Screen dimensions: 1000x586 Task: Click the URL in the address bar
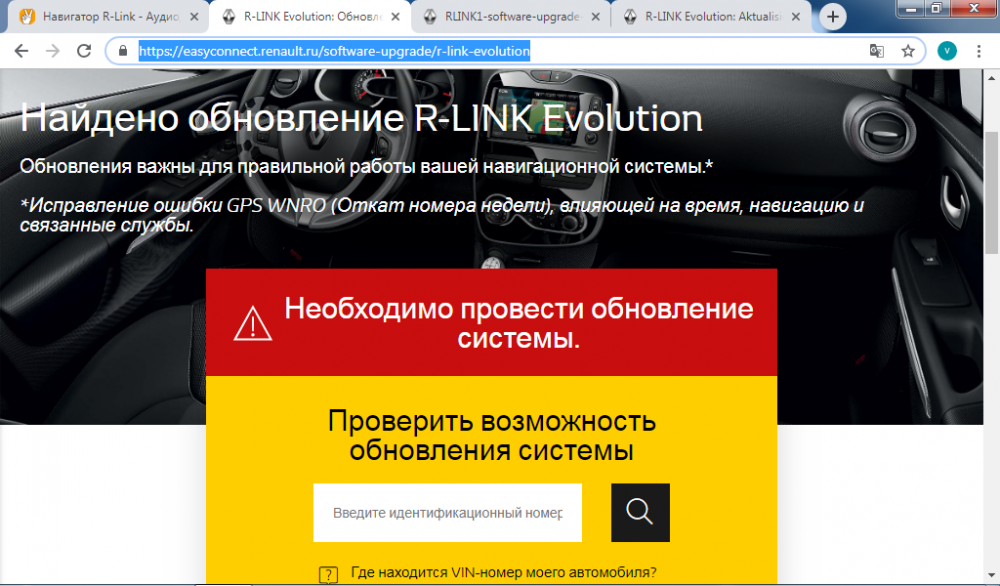click(x=334, y=51)
